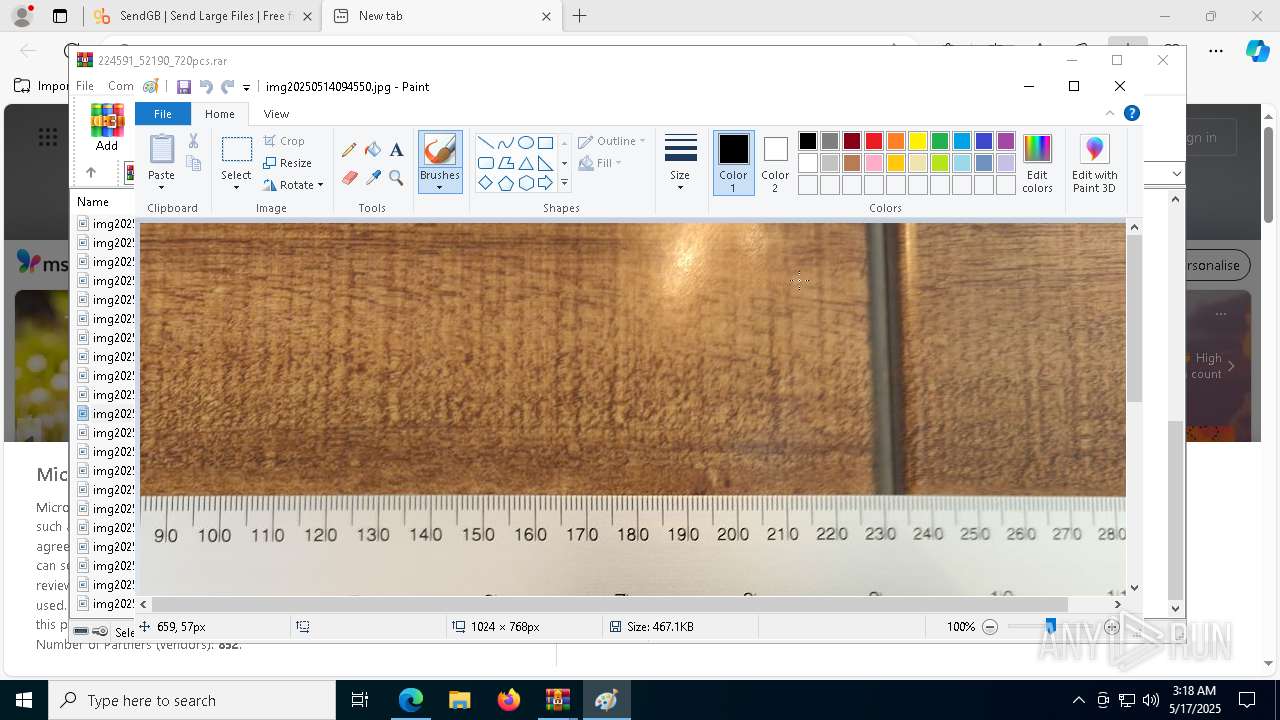Collapse the ribbon with chevron

(1109, 113)
